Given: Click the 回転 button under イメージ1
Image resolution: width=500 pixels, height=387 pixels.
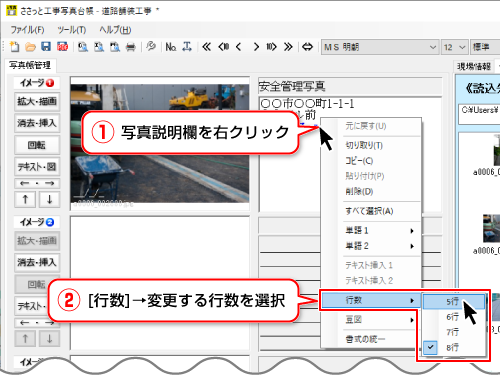Looking at the screenshot, I should pos(37,145).
